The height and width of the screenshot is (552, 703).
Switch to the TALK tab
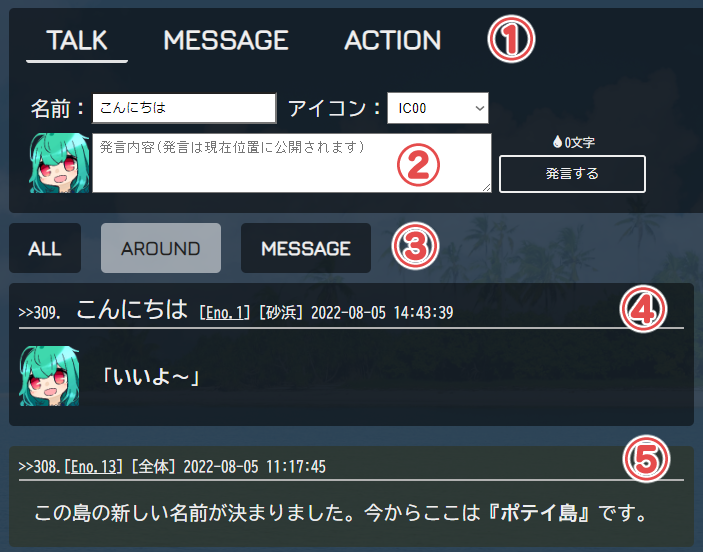tap(77, 41)
